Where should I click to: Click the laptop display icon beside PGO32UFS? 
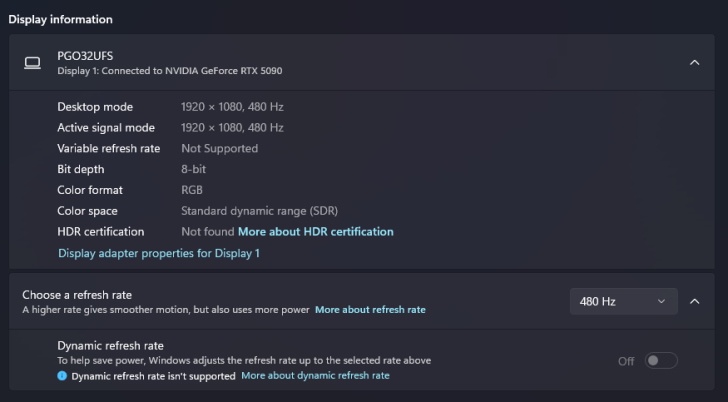(x=32, y=63)
